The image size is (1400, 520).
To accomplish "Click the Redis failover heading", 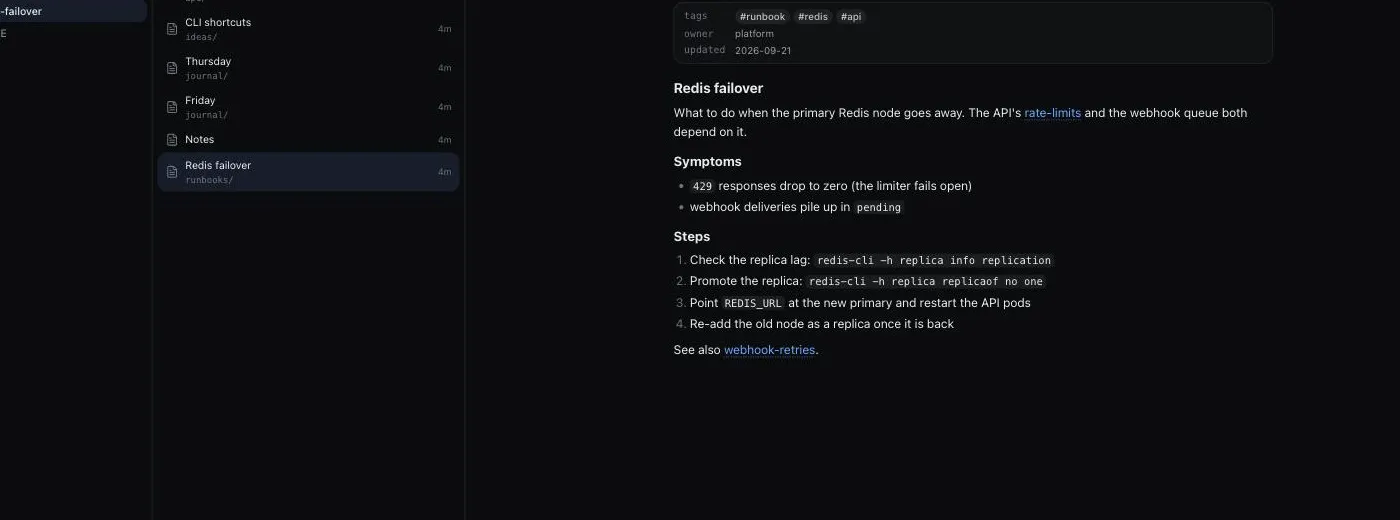I will point(718,88).
